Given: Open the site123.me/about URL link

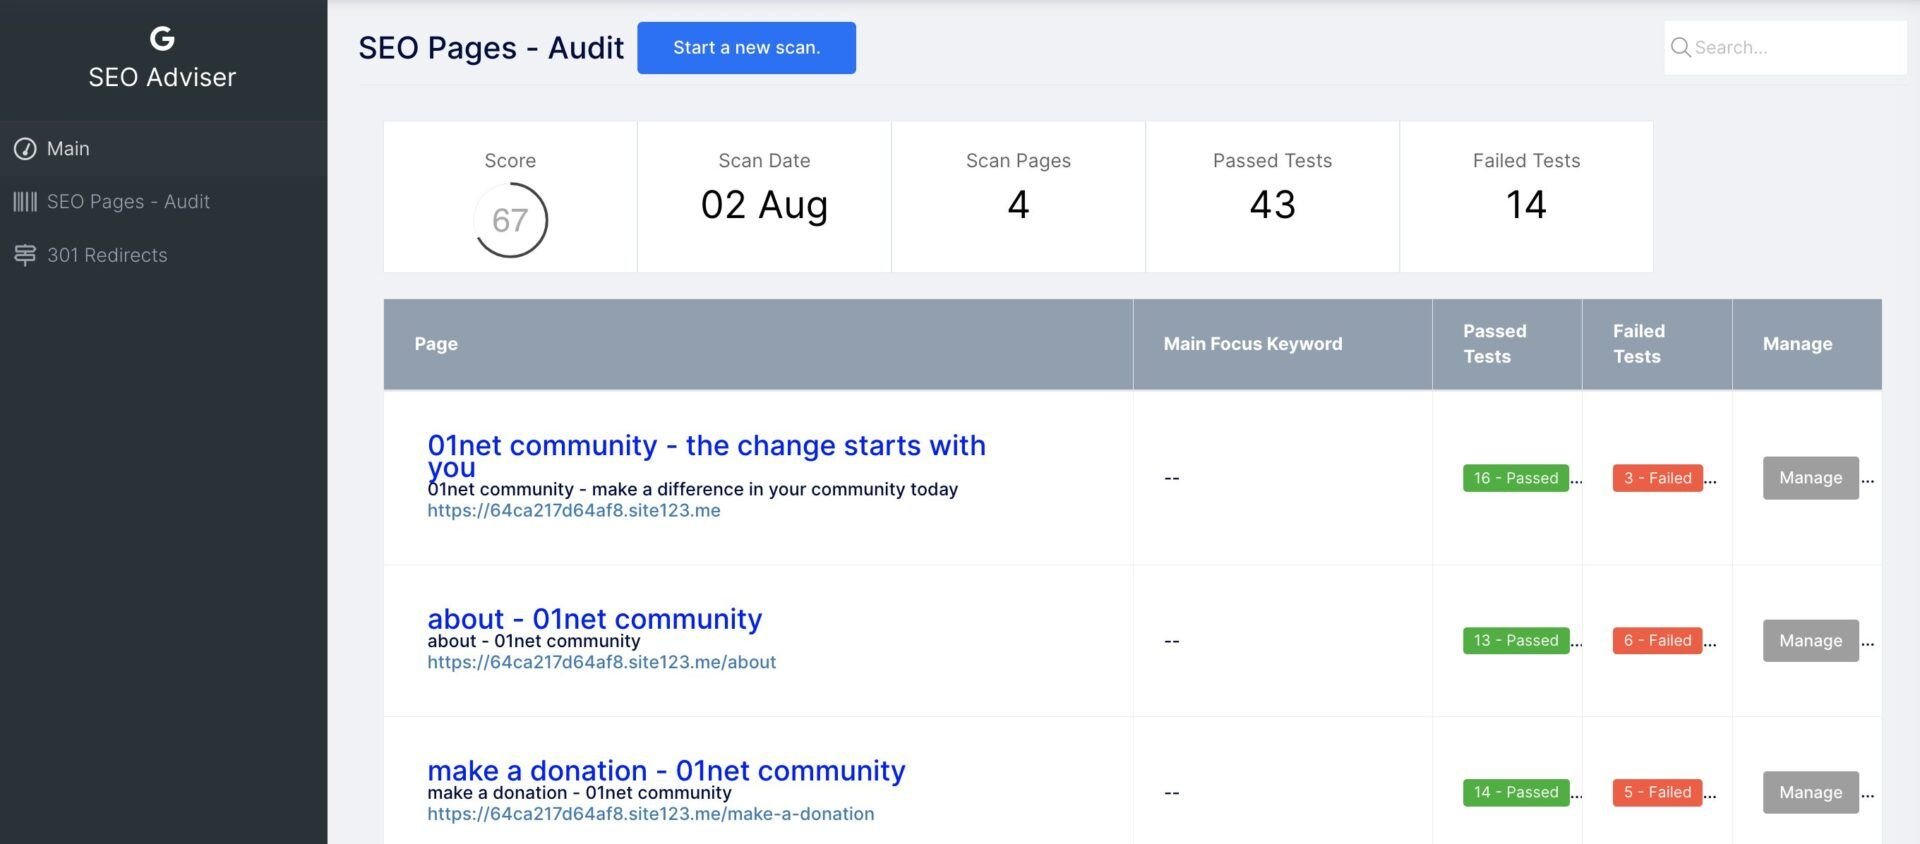Looking at the screenshot, I should pyautogui.click(x=601, y=662).
